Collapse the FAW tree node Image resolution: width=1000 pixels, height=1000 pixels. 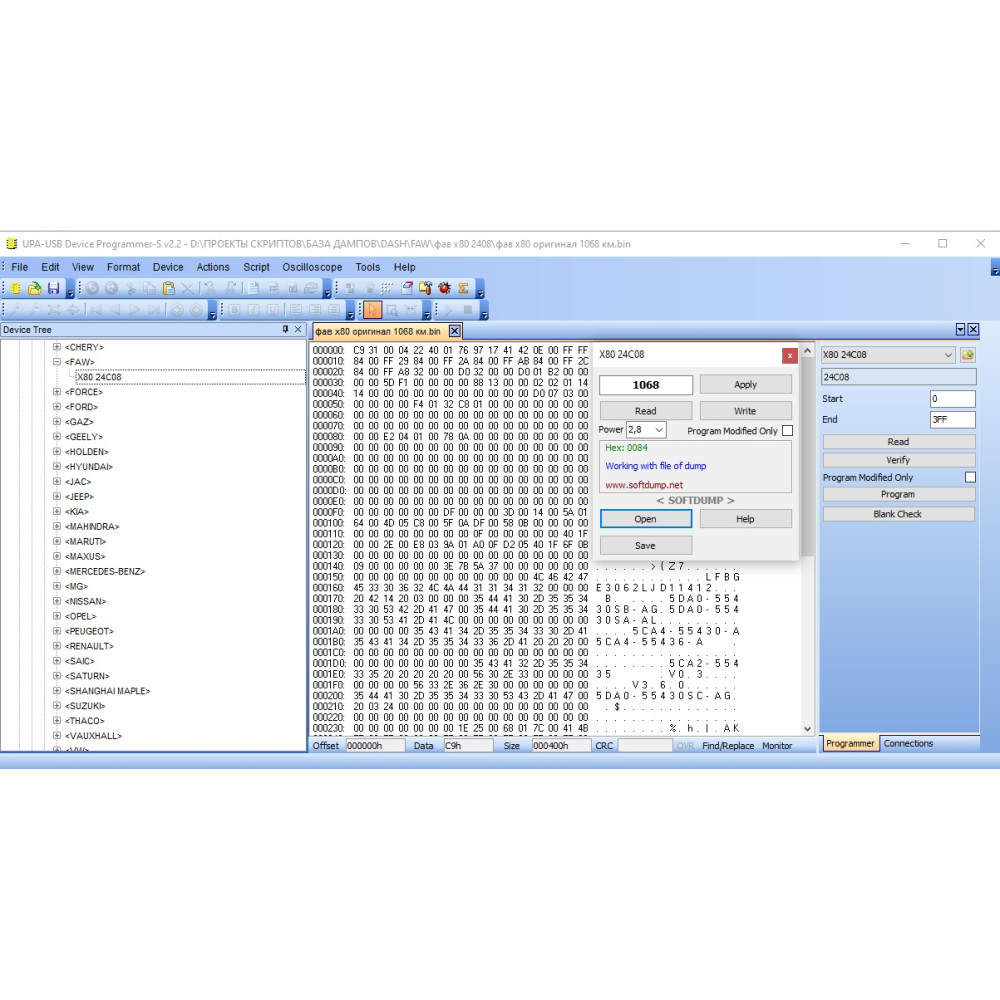pyautogui.click(x=57, y=362)
